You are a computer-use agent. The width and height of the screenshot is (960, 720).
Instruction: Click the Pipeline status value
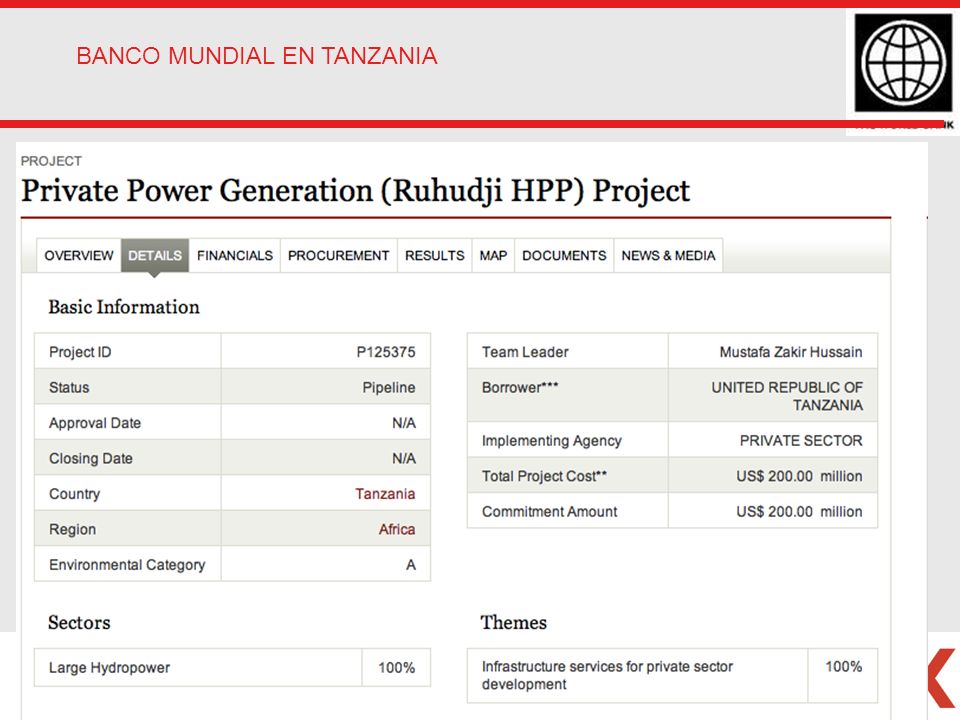pyautogui.click(x=389, y=388)
